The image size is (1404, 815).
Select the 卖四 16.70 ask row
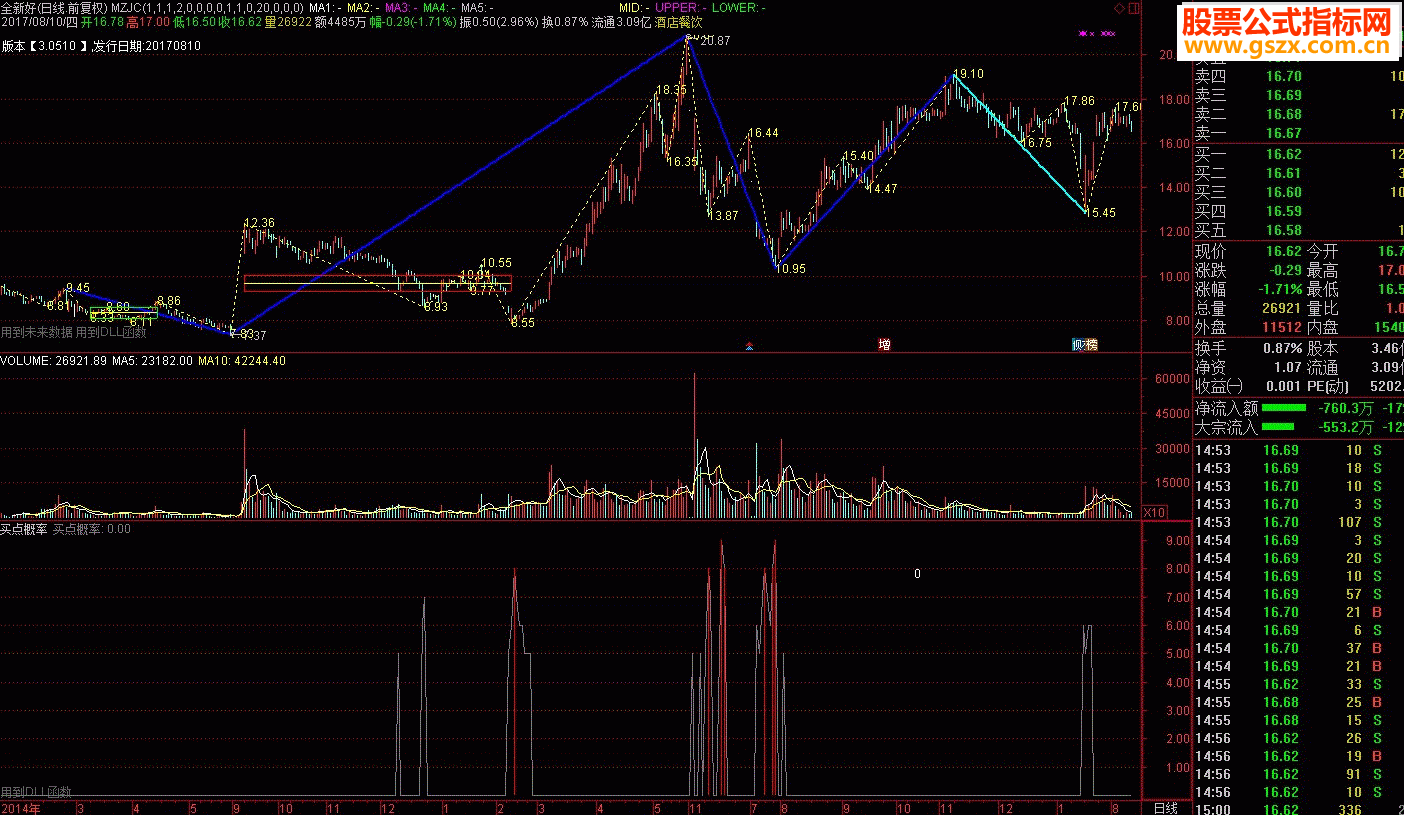pyautogui.click(x=1298, y=76)
